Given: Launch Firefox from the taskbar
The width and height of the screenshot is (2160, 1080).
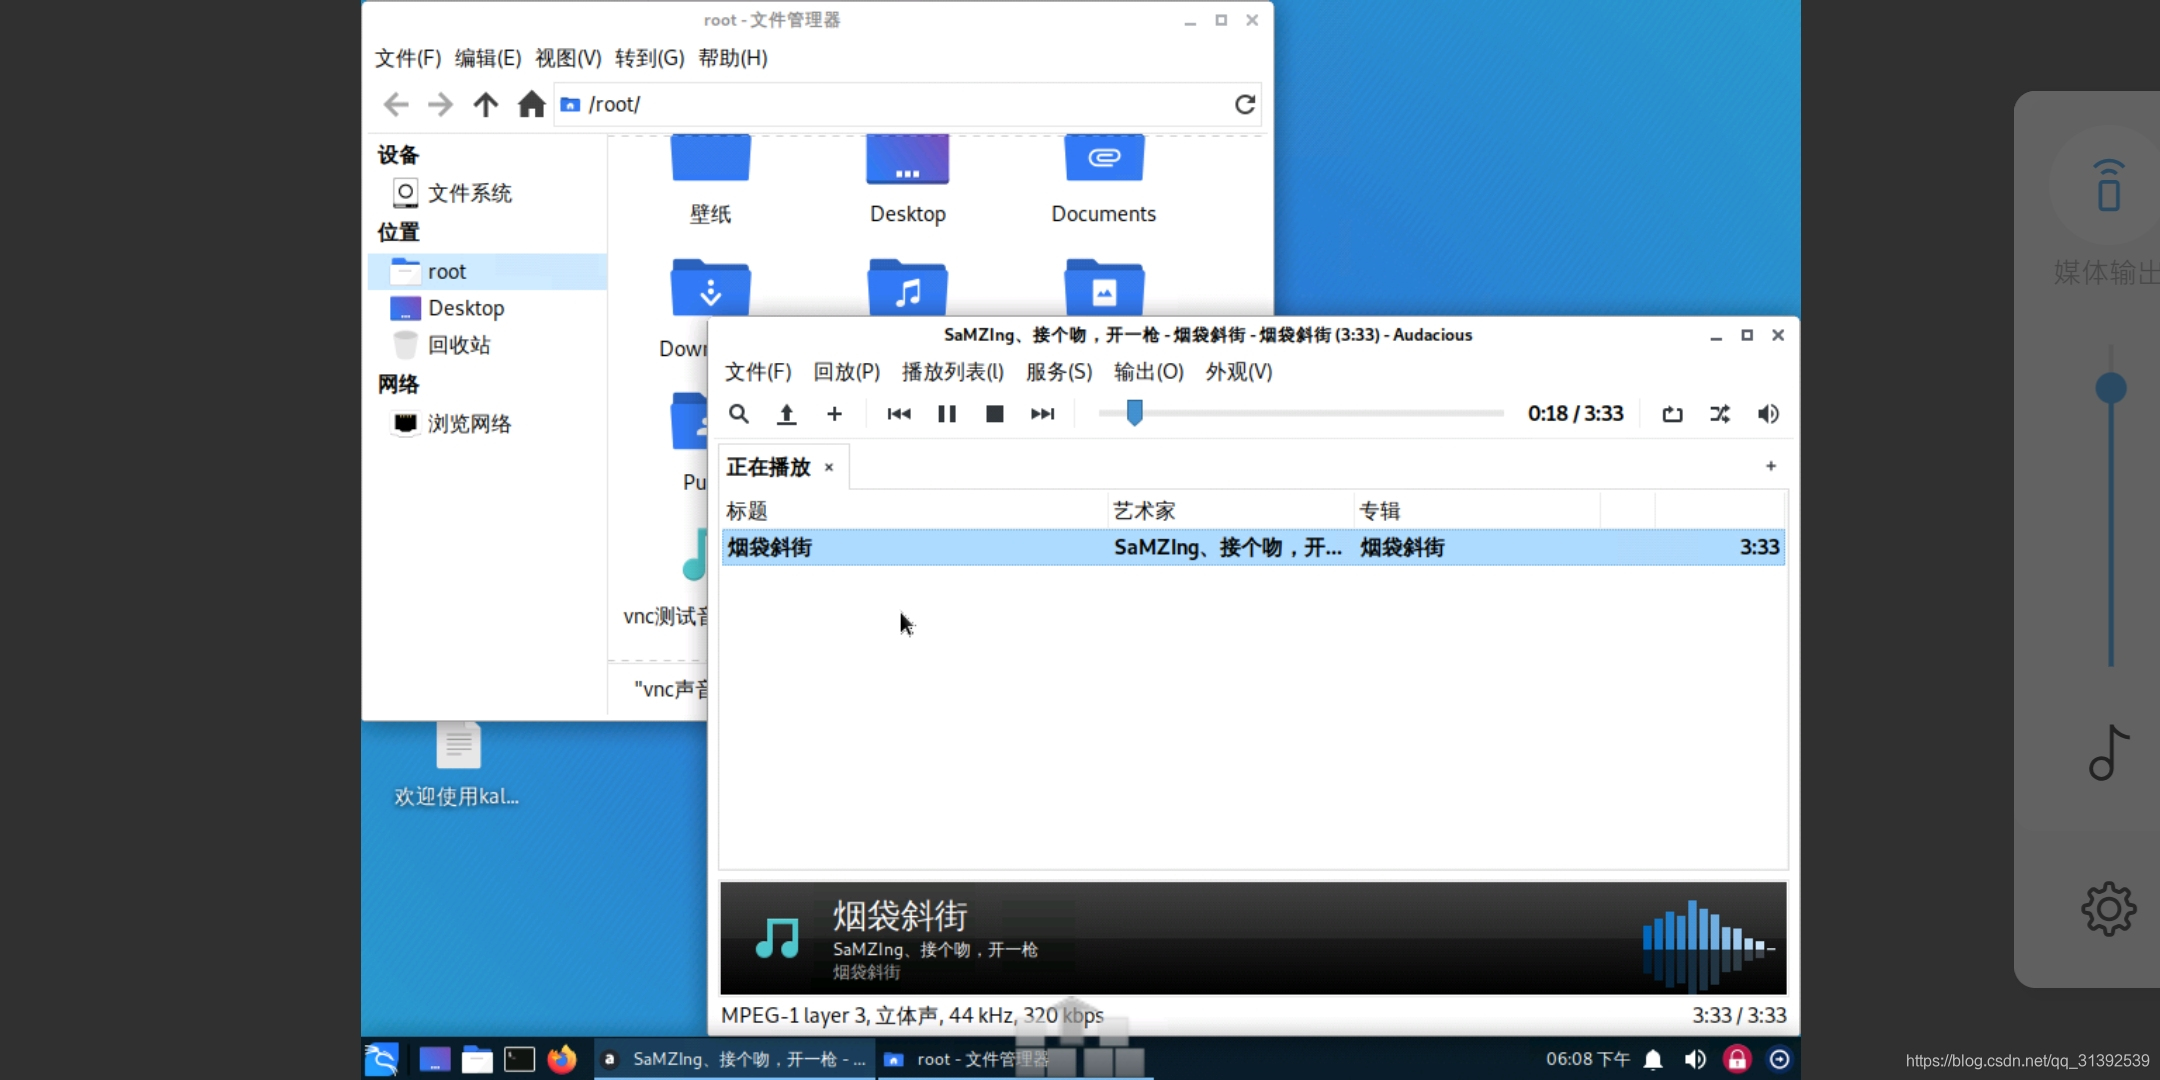Looking at the screenshot, I should click(x=562, y=1059).
